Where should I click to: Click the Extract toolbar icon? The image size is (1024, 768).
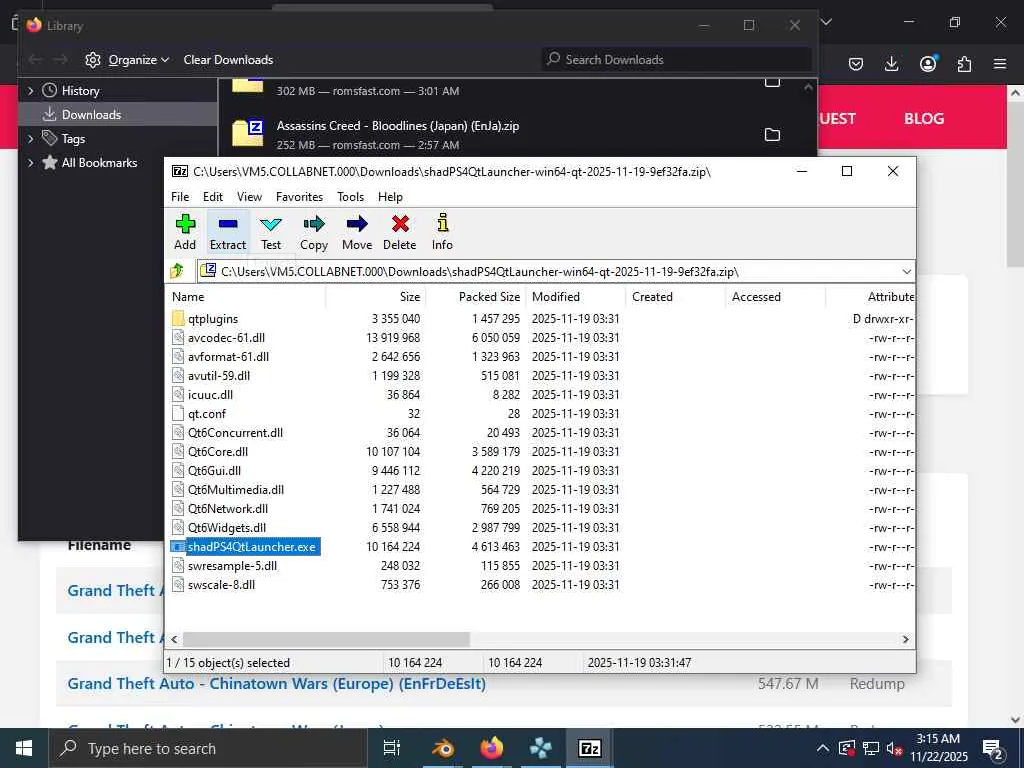coord(228,232)
